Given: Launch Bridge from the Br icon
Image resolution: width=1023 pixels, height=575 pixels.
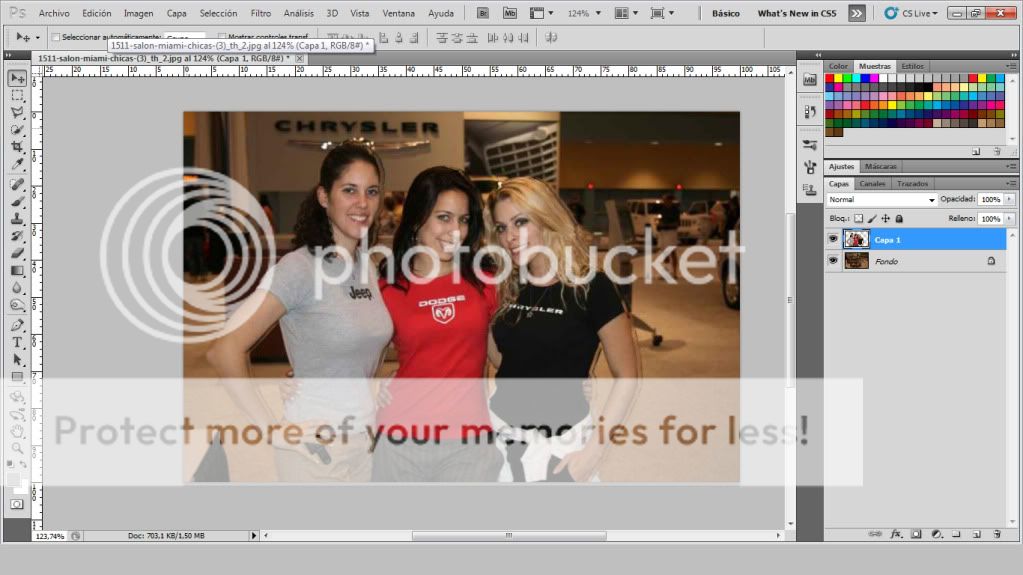Looking at the screenshot, I should click(x=483, y=13).
